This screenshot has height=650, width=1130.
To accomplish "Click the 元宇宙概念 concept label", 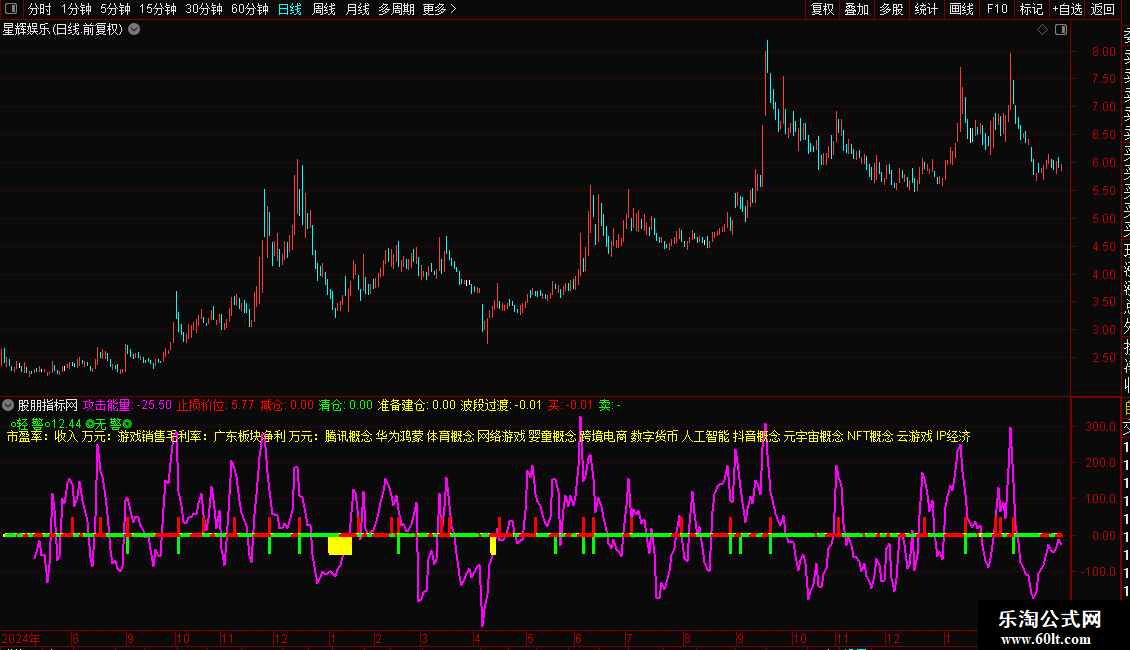I will 814,437.
